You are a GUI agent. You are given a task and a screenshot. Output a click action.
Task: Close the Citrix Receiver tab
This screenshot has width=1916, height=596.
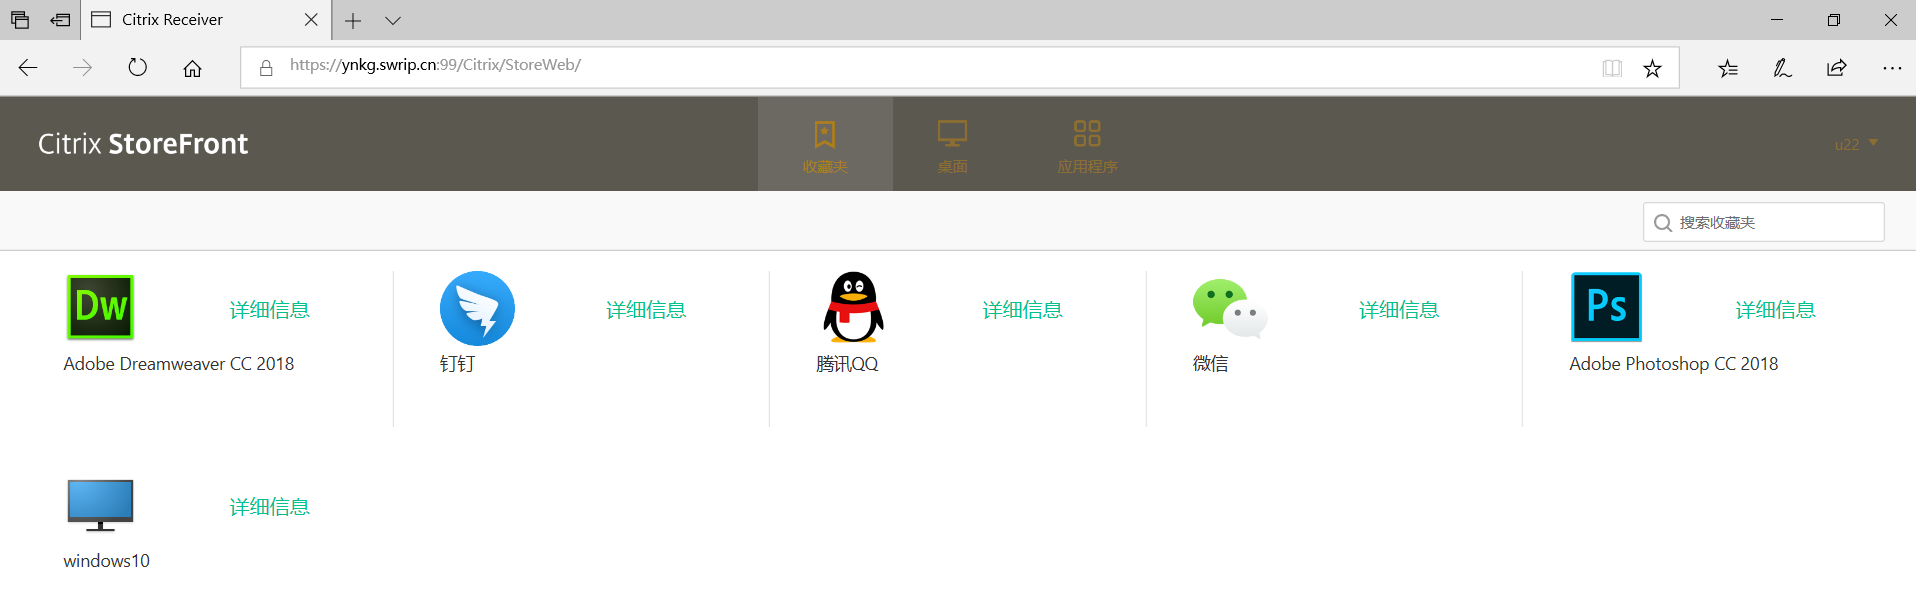311,20
